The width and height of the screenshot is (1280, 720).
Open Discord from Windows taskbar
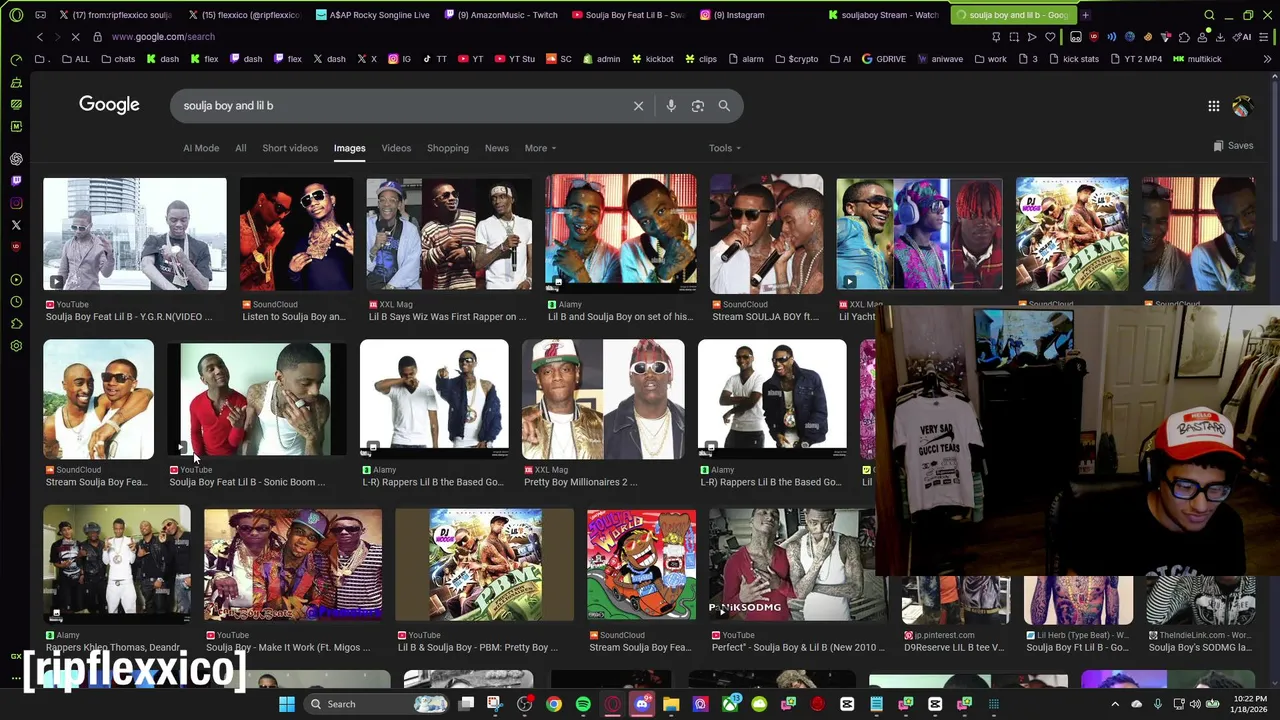(x=642, y=704)
